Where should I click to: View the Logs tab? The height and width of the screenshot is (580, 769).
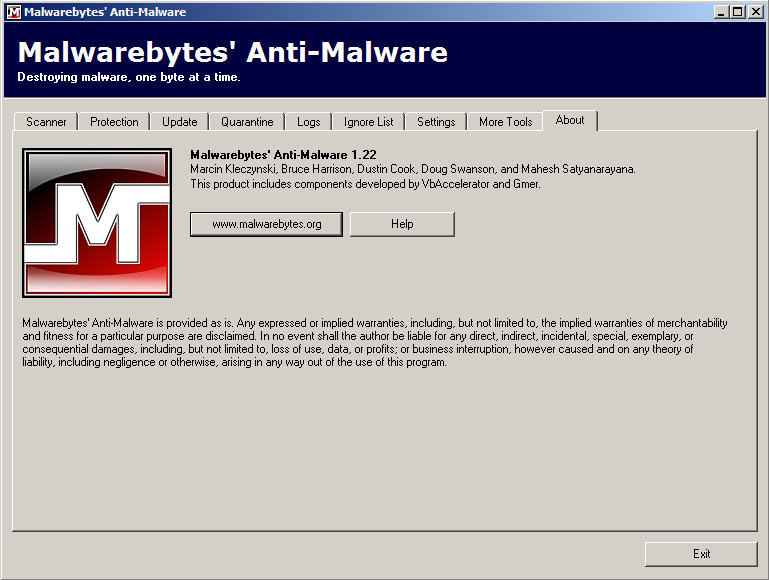[308, 122]
